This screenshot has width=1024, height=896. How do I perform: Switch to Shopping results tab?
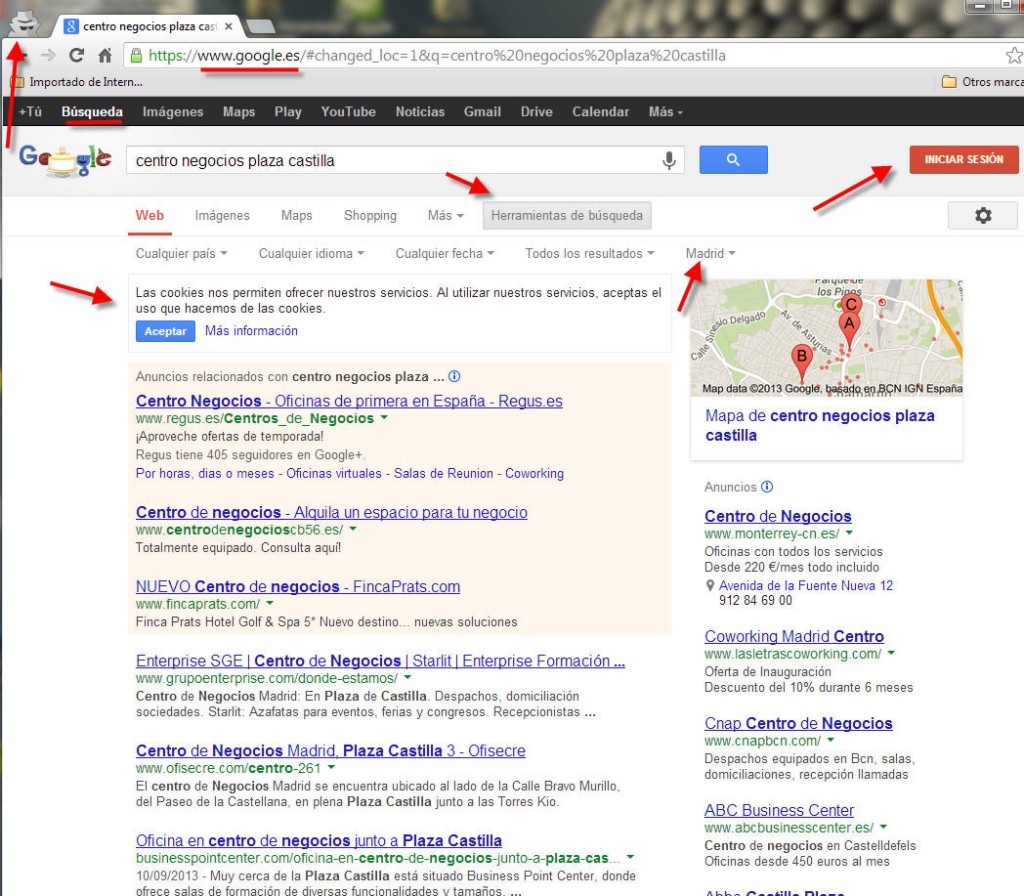point(370,216)
